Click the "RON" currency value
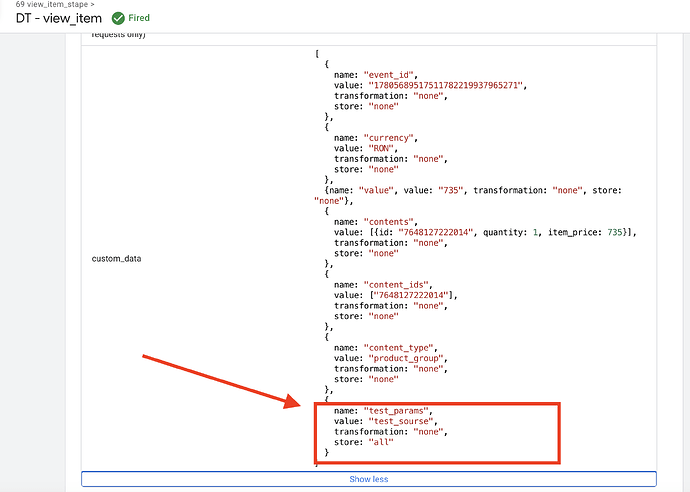Image resolution: width=690 pixels, height=492 pixels. click(x=381, y=148)
